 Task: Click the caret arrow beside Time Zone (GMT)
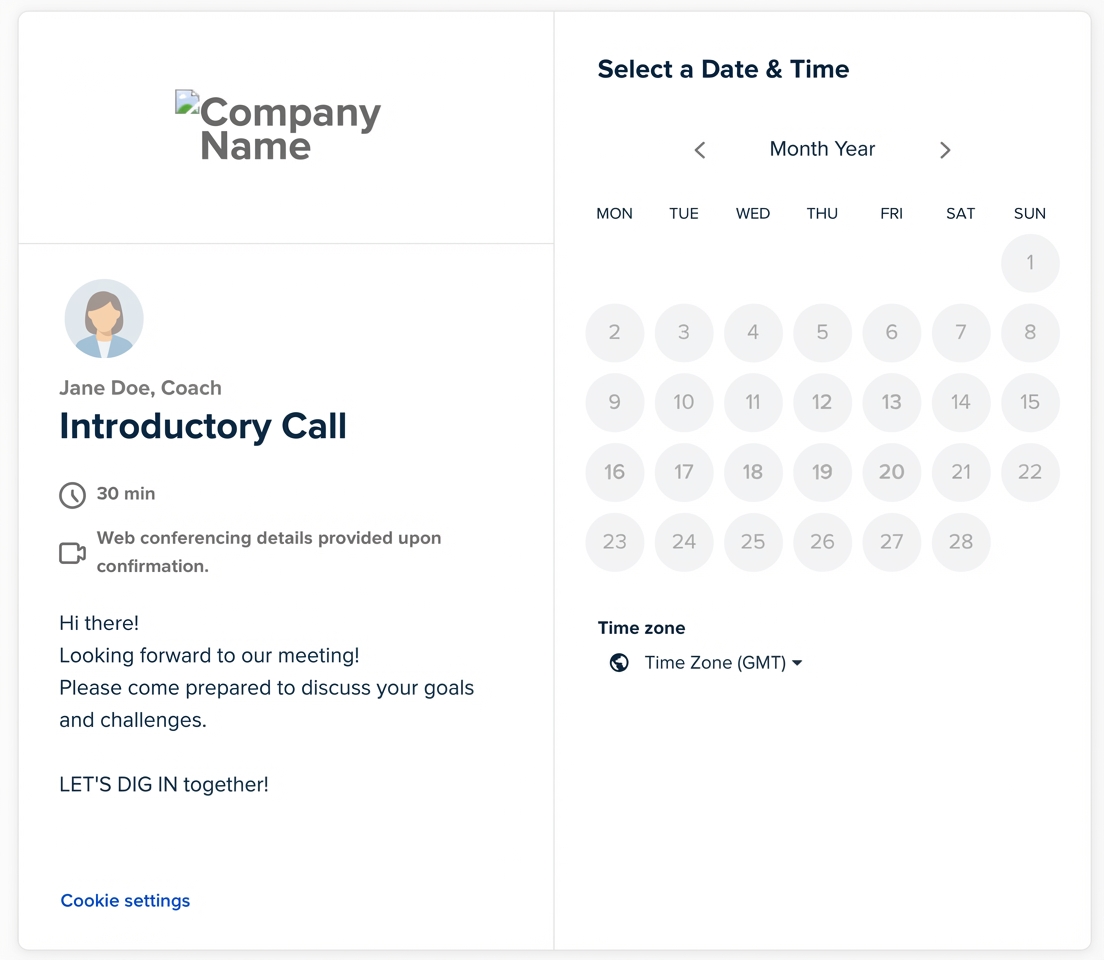coord(796,662)
